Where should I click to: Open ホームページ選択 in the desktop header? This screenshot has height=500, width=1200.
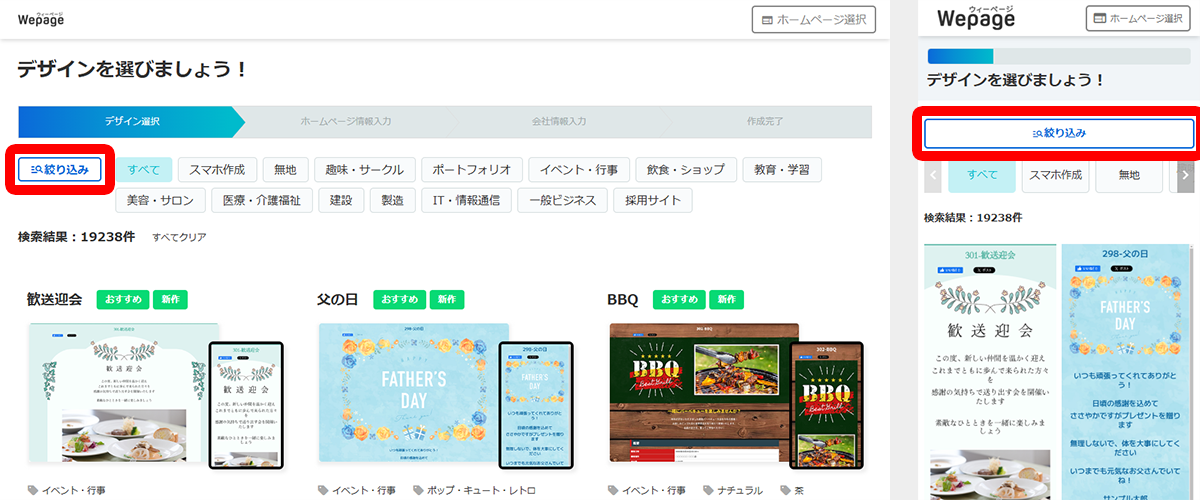pyautogui.click(x=813, y=20)
